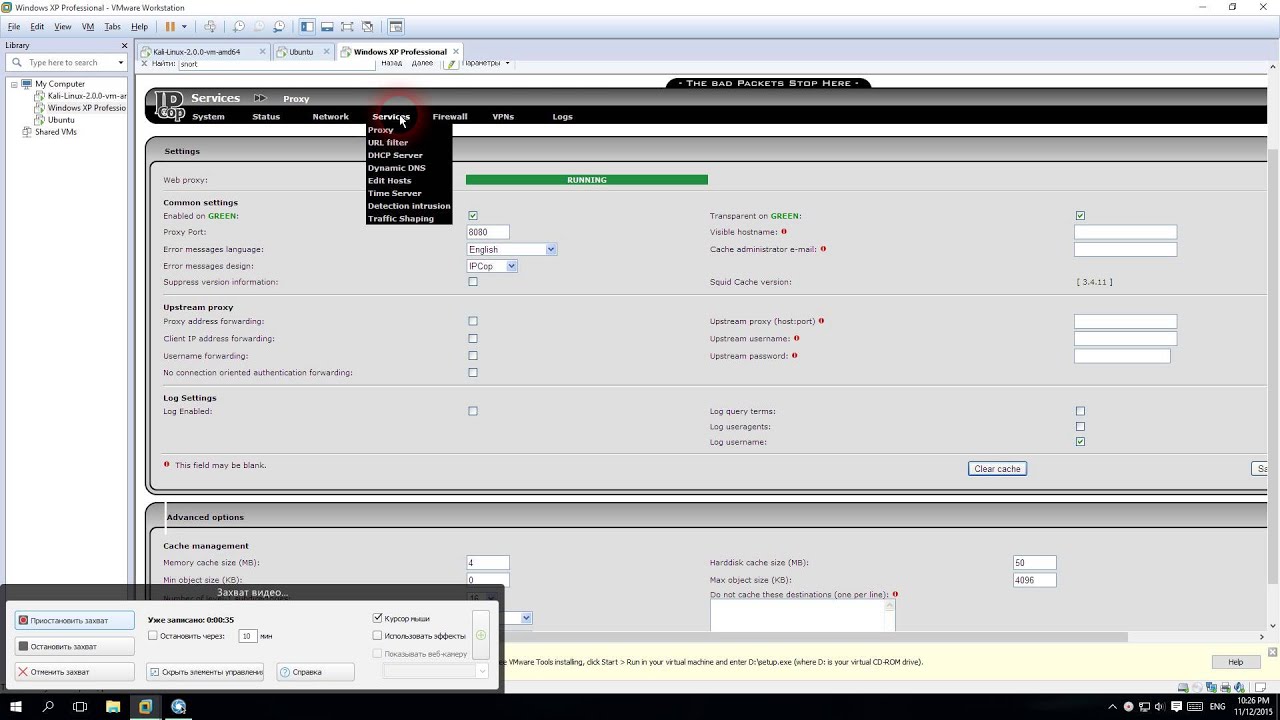
Task: Click the running proxy status bar
Action: pos(586,180)
